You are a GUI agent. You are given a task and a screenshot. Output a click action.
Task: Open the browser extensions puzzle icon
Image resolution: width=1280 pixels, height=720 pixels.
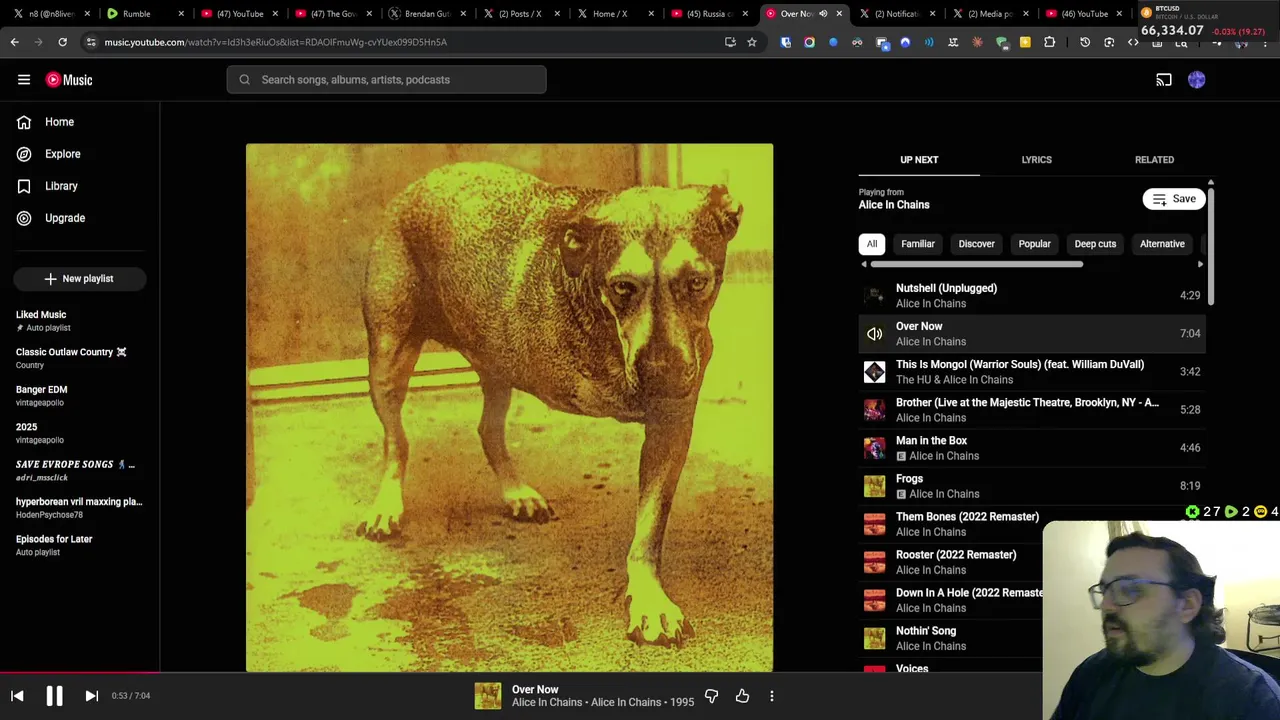click(1049, 42)
